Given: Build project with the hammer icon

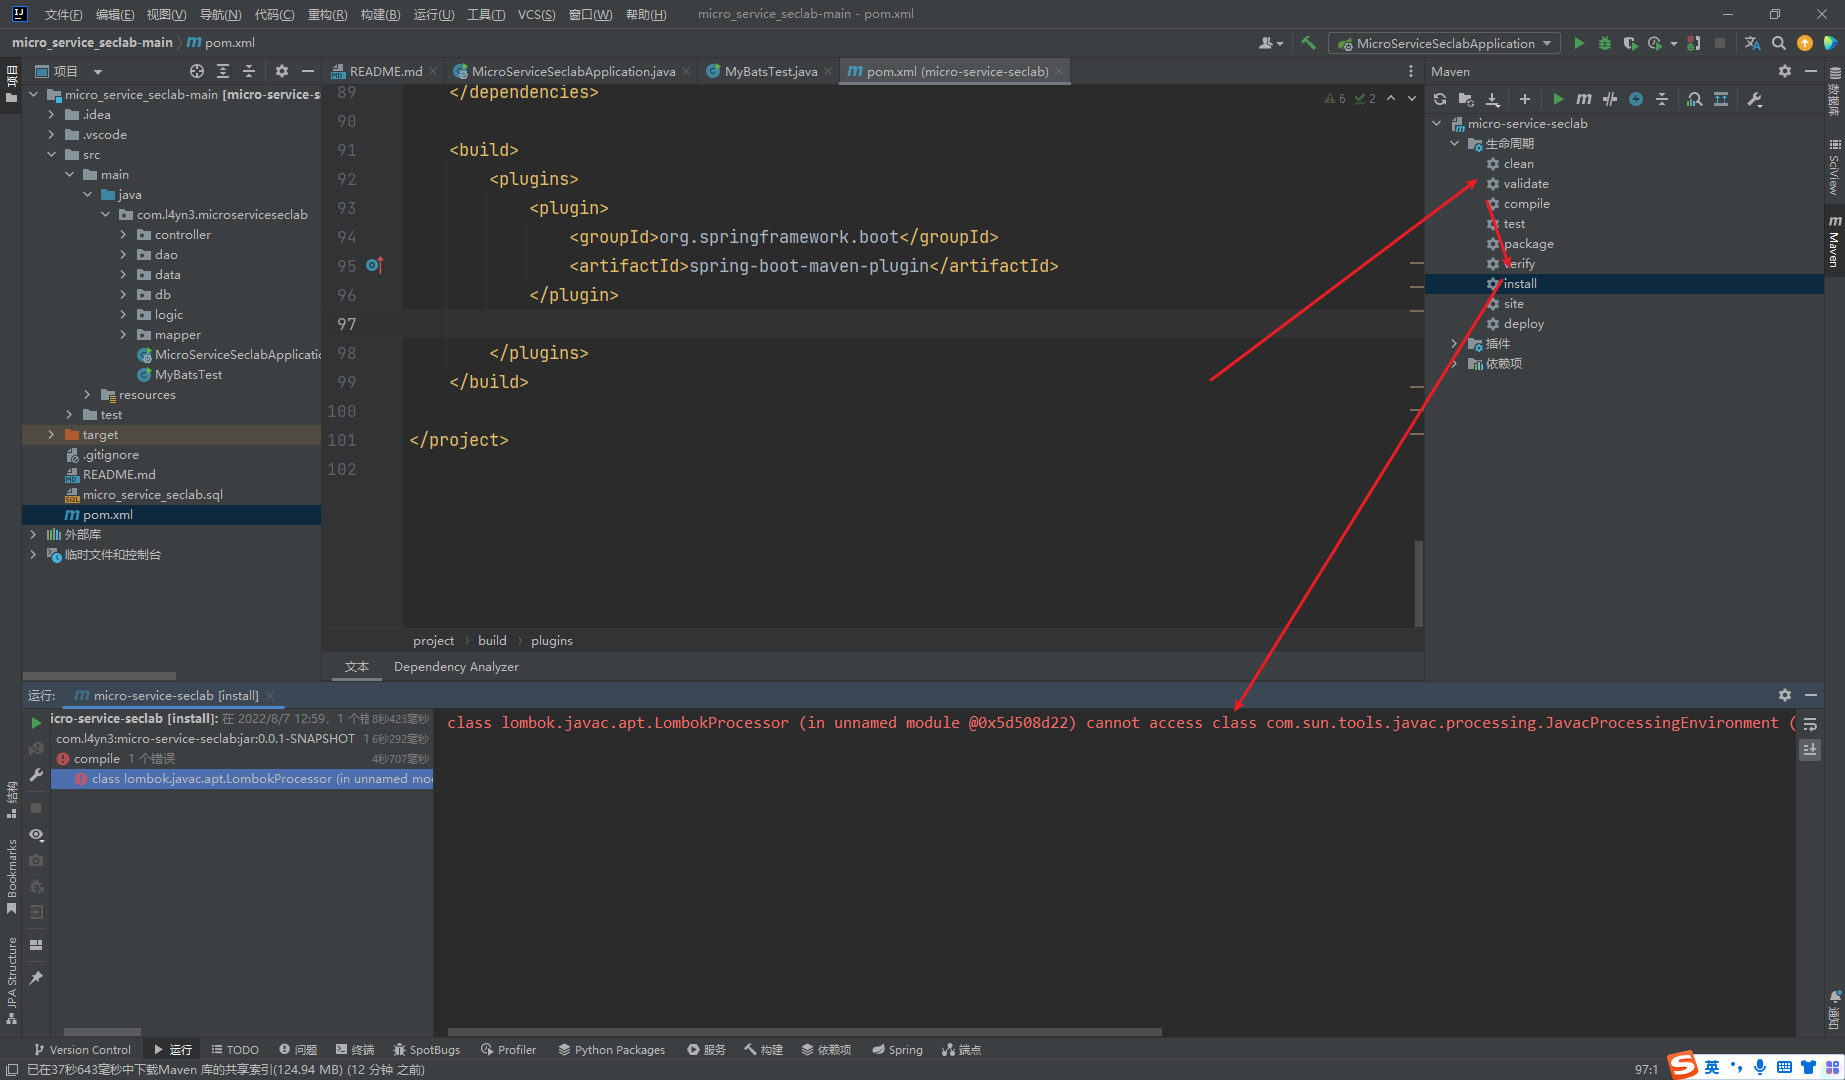Looking at the screenshot, I should 1308,43.
